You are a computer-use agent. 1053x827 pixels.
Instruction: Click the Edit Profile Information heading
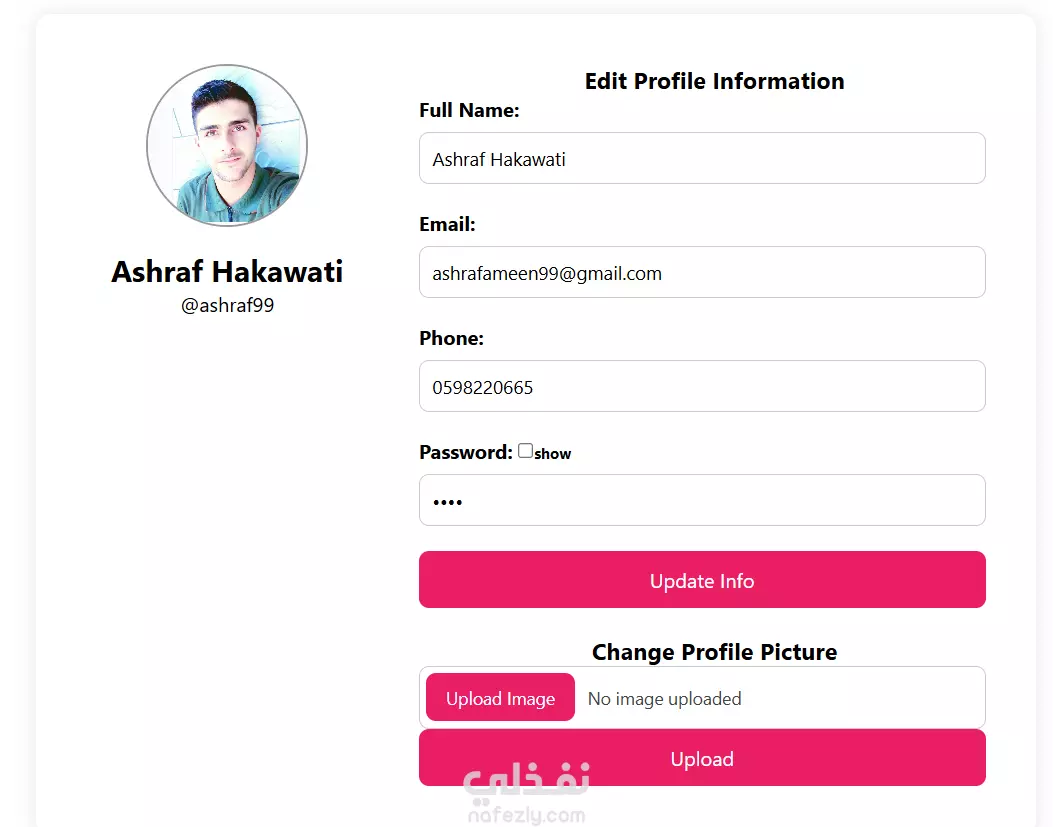coord(715,81)
